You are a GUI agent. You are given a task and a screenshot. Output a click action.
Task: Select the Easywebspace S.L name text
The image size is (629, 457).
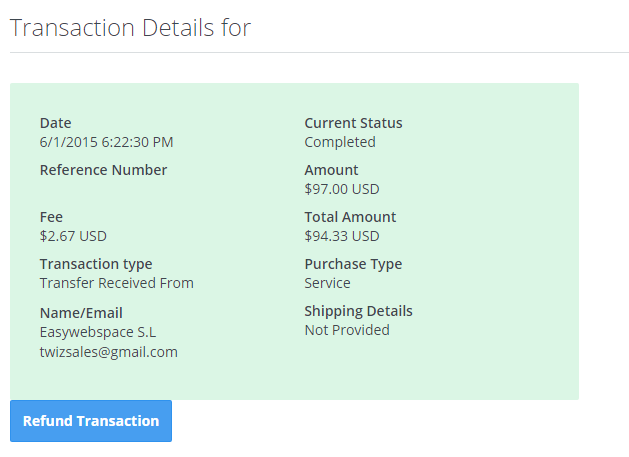[98, 331]
